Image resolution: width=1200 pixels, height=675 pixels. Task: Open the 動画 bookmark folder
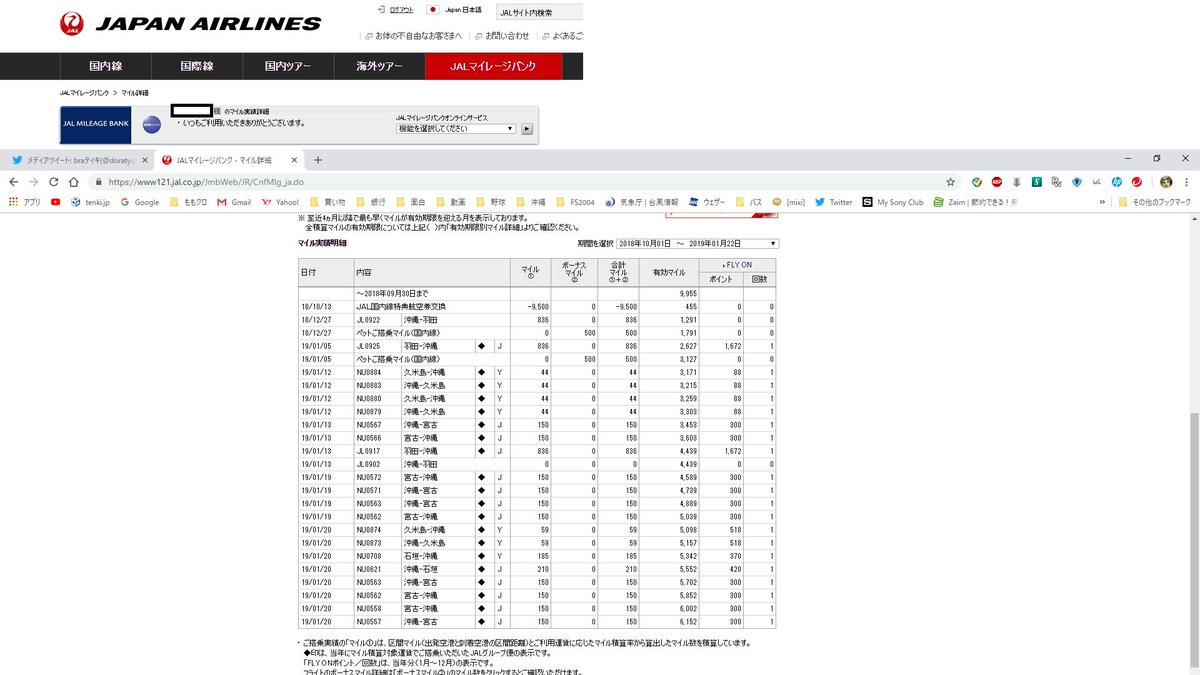coord(450,202)
